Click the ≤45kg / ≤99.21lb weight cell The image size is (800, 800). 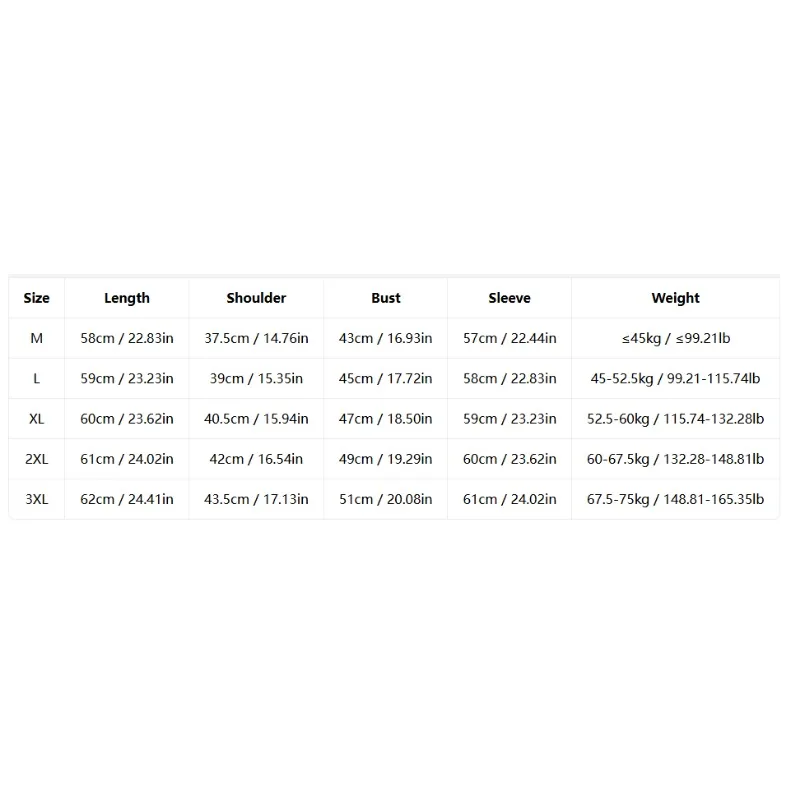pos(676,338)
